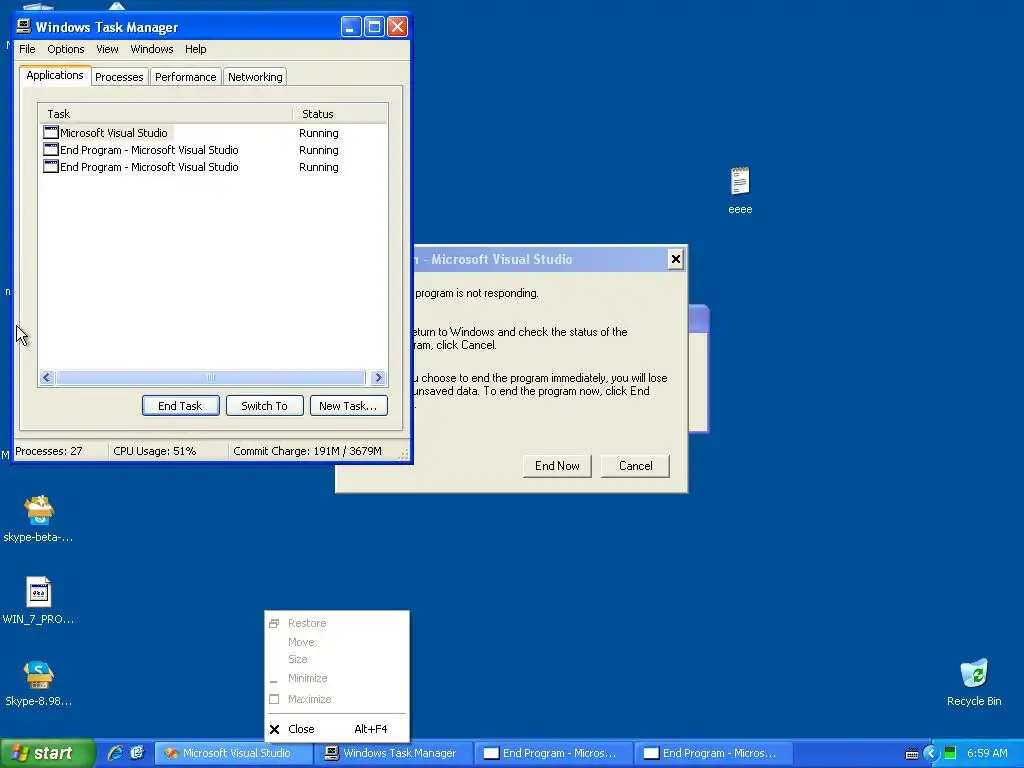Screen dimensions: 1024x768
Task: Click the Processes: 27 status bar entry
Action: click(60, 451)
